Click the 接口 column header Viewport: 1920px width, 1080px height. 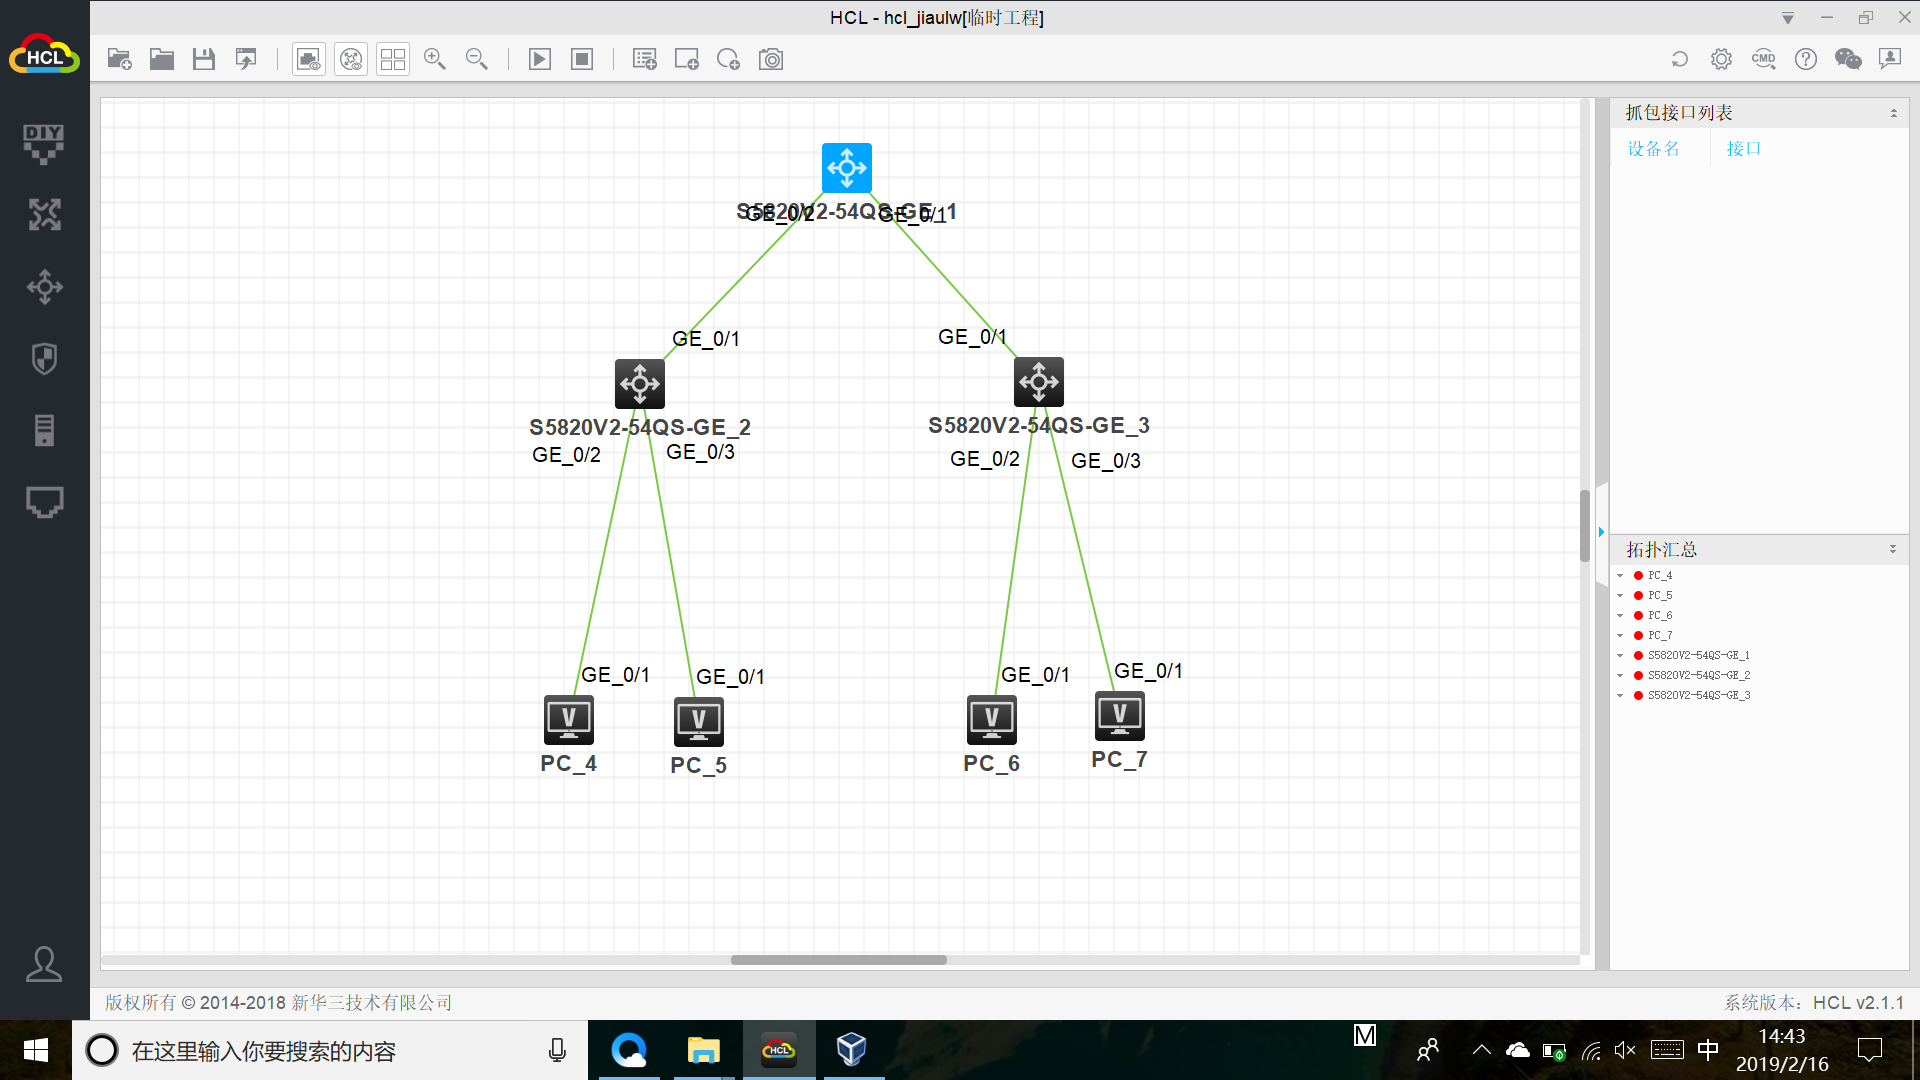tap(1743, 149)
